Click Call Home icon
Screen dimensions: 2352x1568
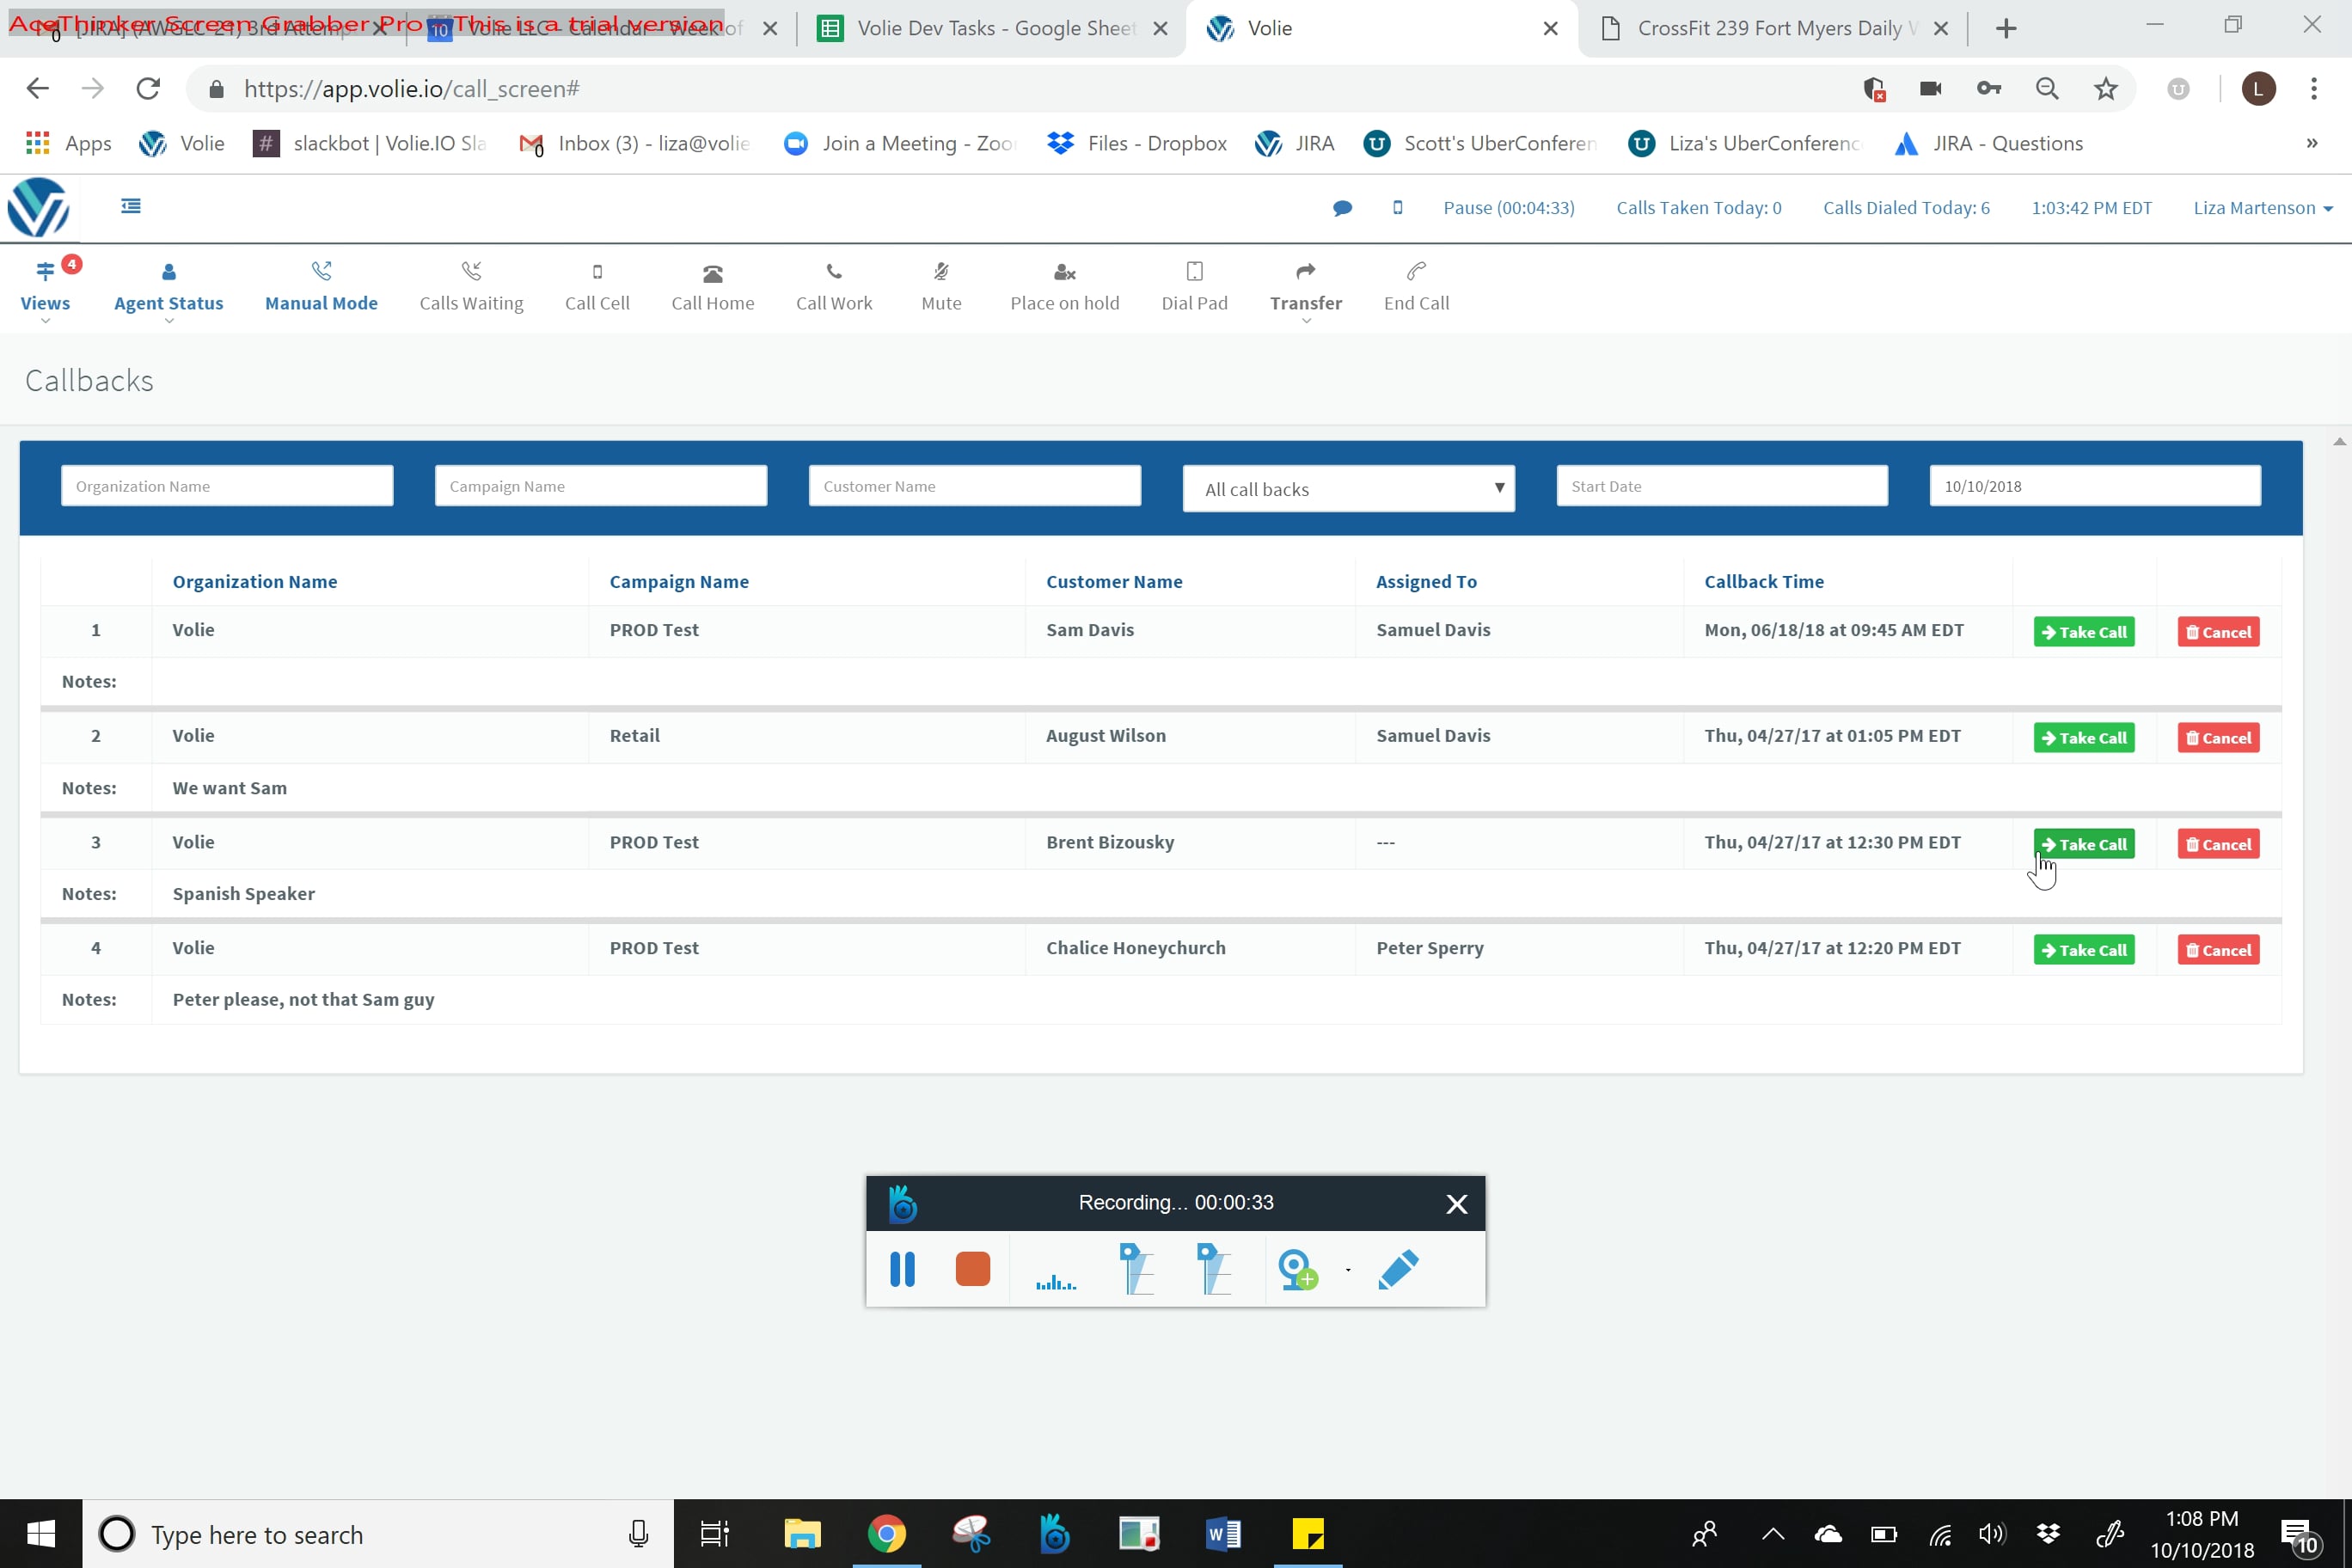point(712,273)
